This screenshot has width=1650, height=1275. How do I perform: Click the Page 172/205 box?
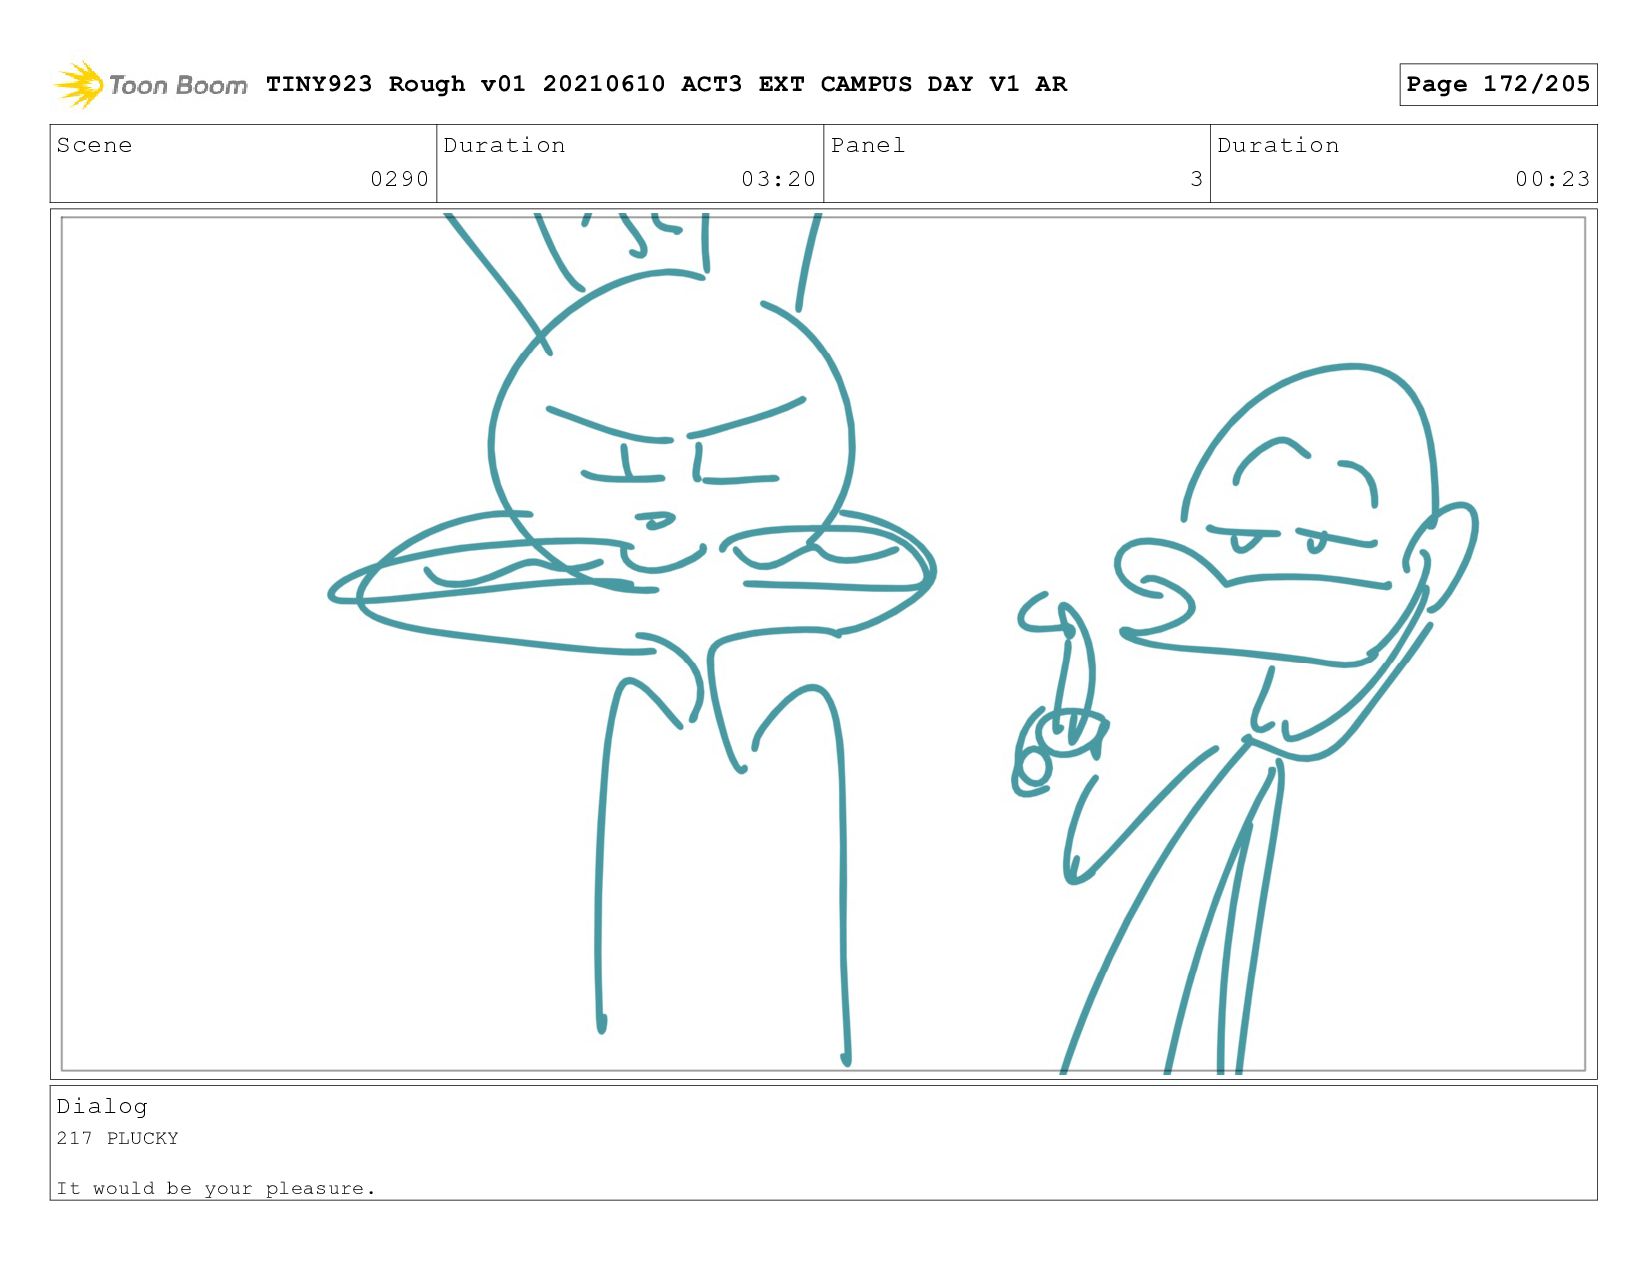click(1498, 84)
